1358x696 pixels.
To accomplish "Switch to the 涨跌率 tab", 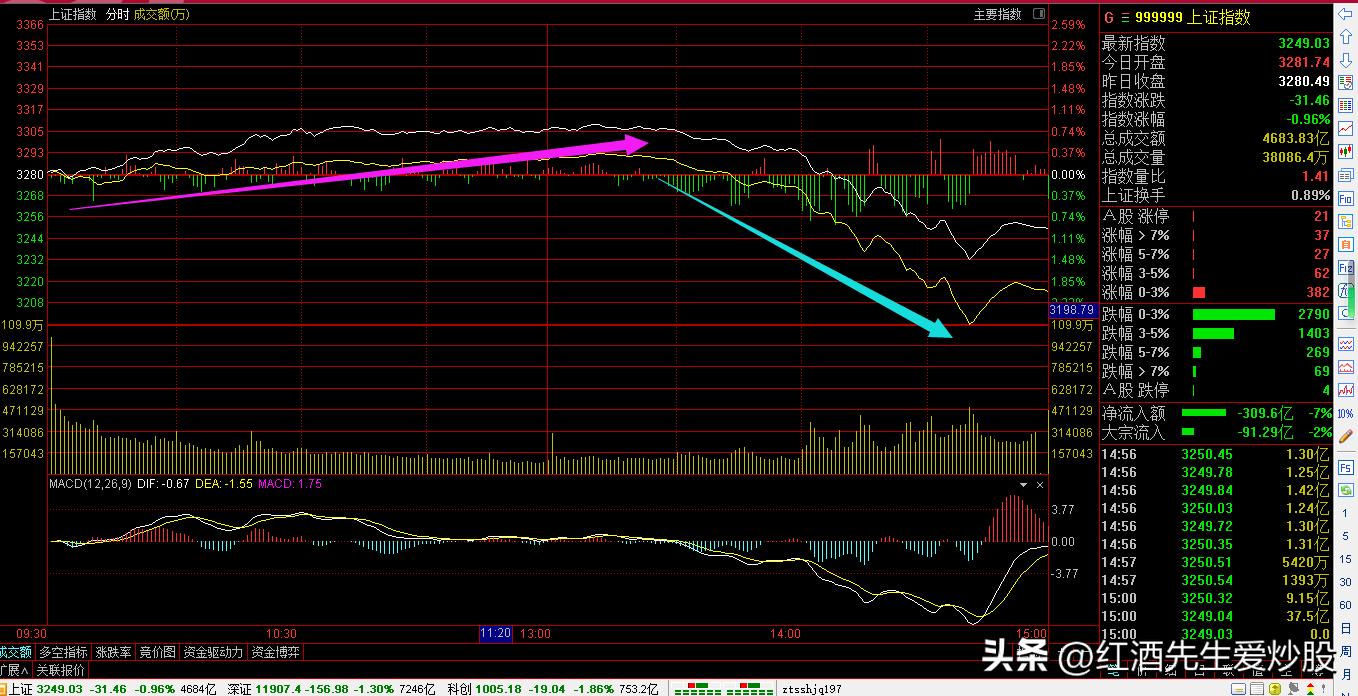I will 113,652.
